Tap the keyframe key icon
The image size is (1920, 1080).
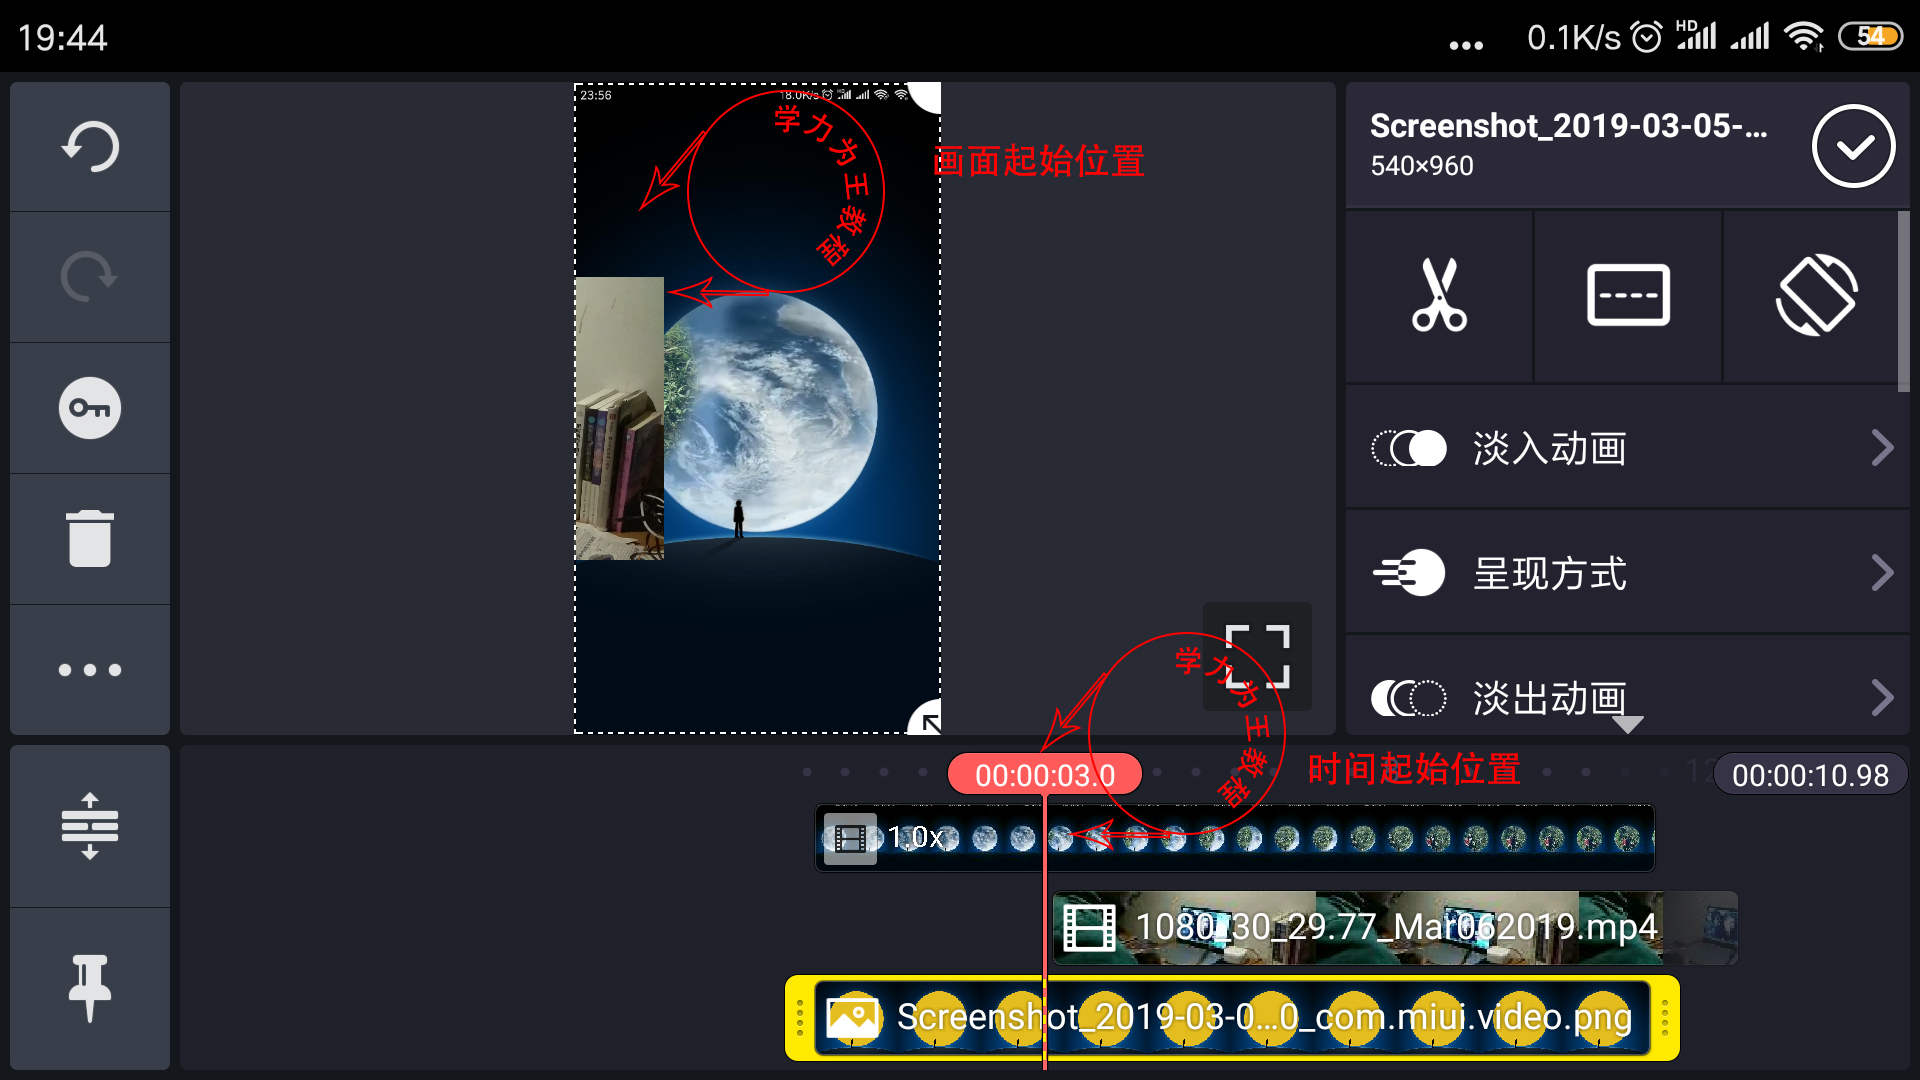pyautogui.click(x=90, y=408)
